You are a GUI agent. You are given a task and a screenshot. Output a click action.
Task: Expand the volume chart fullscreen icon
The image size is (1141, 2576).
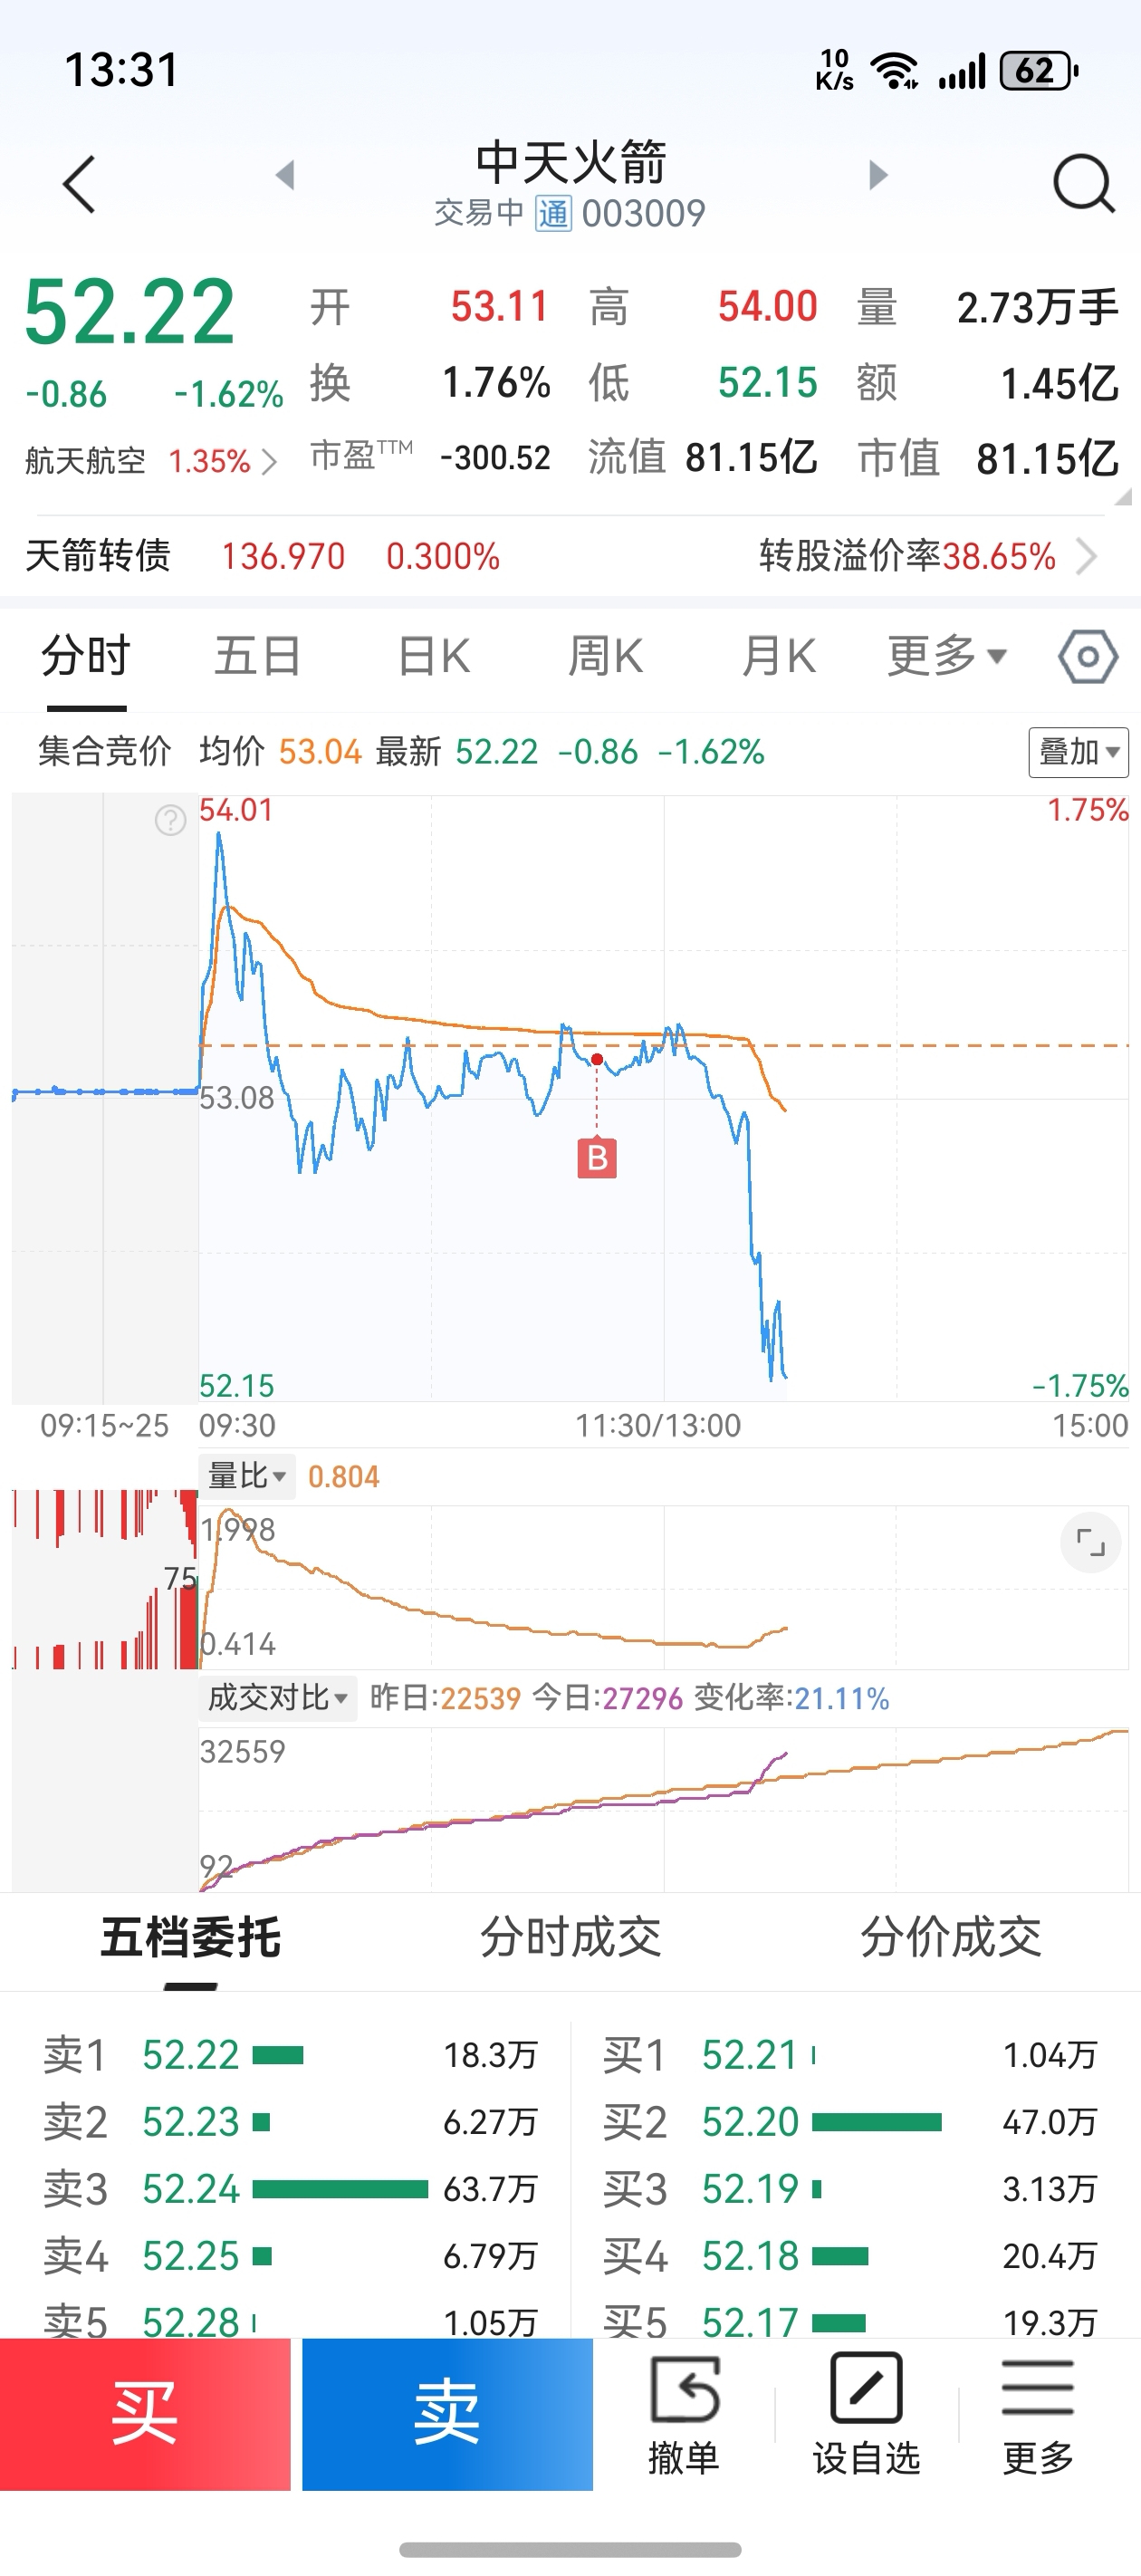pos(1090,1542)
